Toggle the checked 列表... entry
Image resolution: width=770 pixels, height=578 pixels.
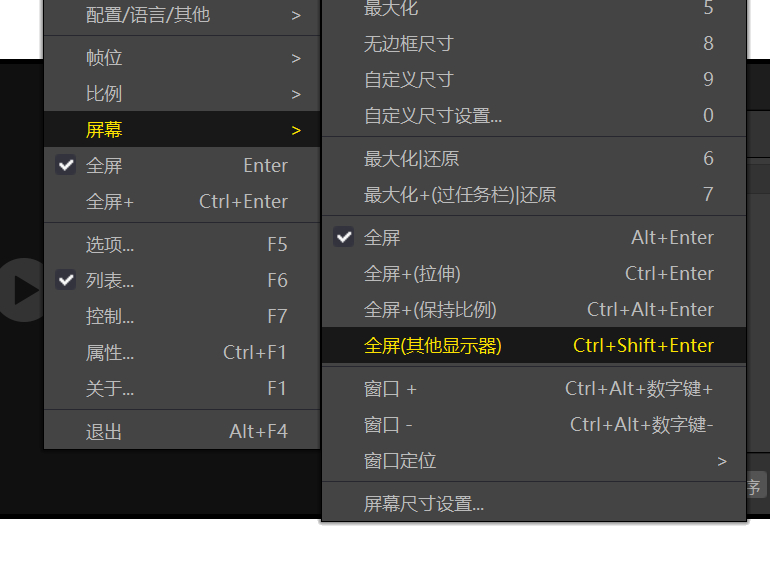(182, 280)
